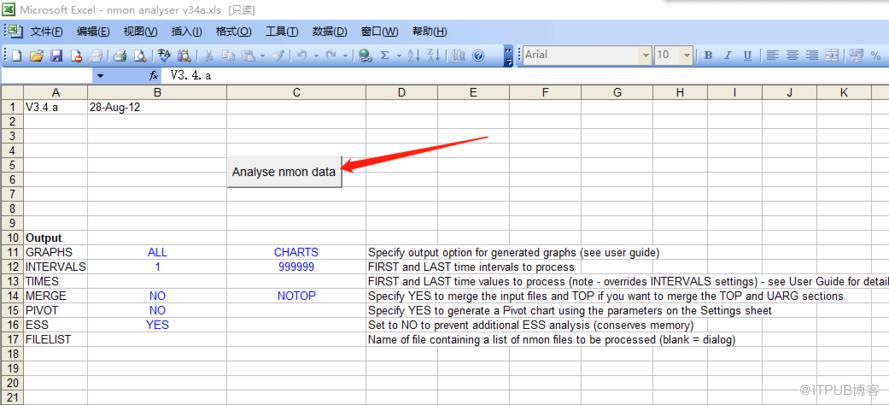Open the 帮助(H) menu
This screenshot has height=405, width=889.
(430, 32)
